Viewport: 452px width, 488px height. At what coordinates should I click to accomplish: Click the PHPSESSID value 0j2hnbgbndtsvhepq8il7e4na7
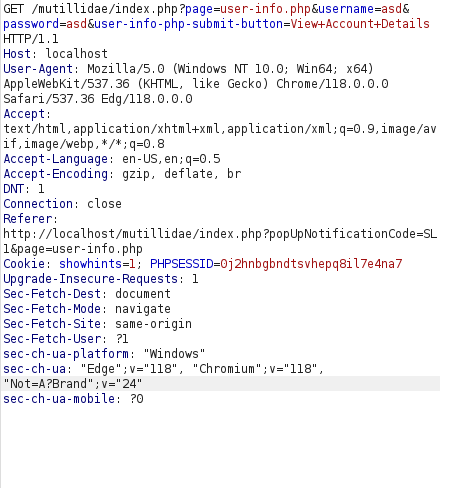pyautogui.click(x=311, y=264)
